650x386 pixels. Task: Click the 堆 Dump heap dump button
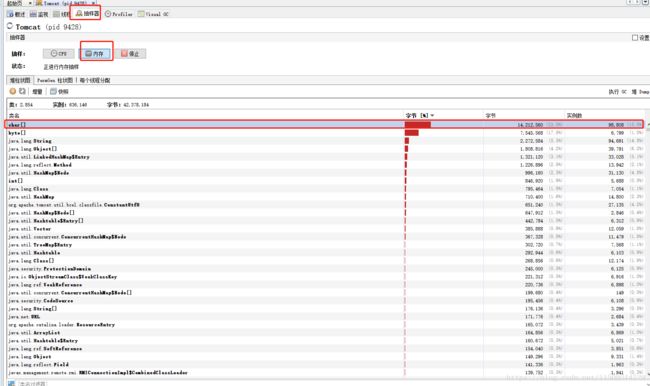(x=640, y=92)
